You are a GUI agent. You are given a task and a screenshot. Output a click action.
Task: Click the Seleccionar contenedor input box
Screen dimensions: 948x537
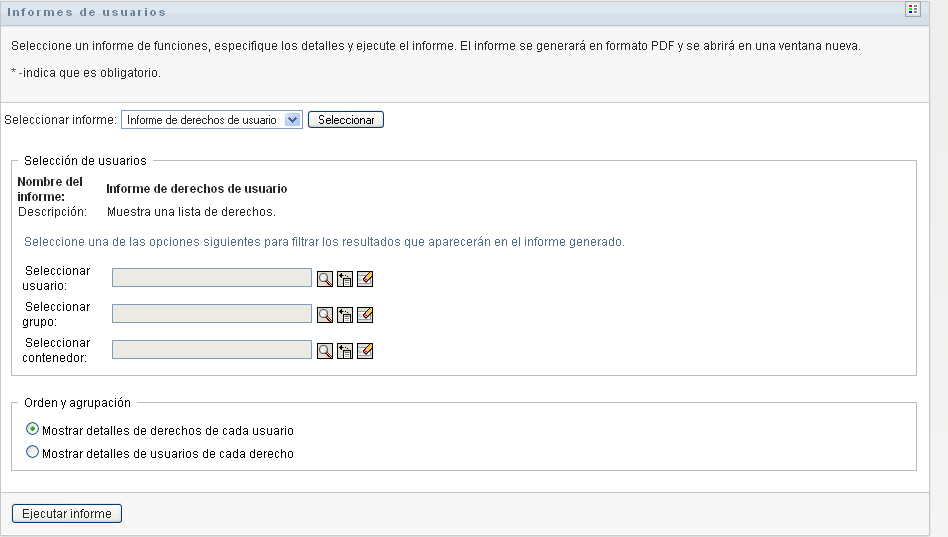point(212,350)
